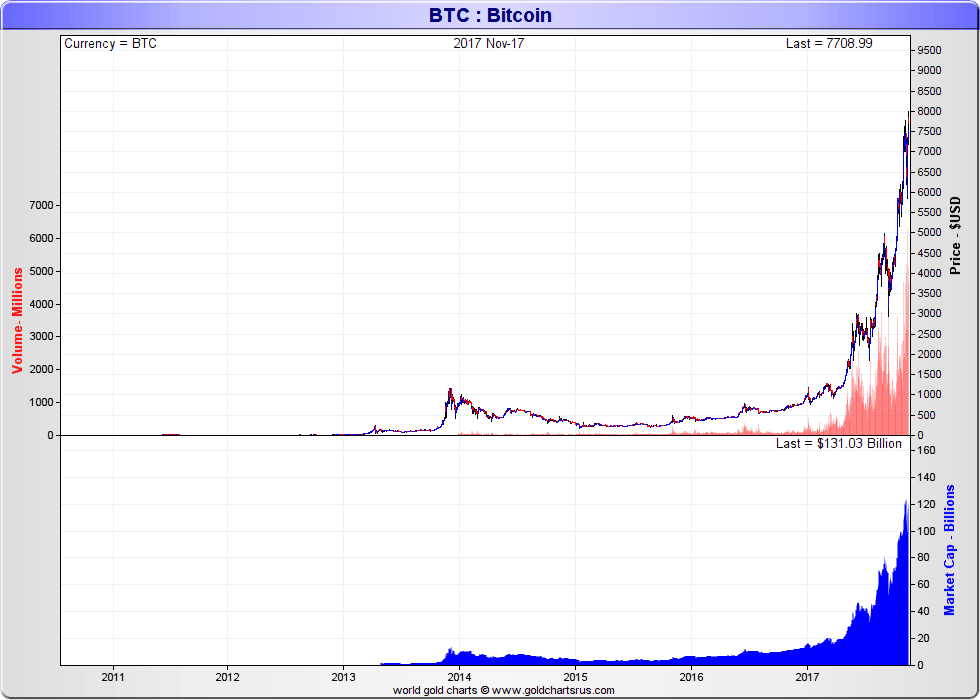Click the 2013 year label

point(343,676)
